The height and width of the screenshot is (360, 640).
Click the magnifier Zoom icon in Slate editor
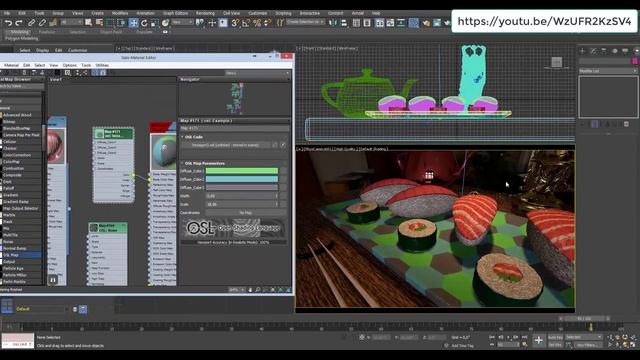(258, 289)
